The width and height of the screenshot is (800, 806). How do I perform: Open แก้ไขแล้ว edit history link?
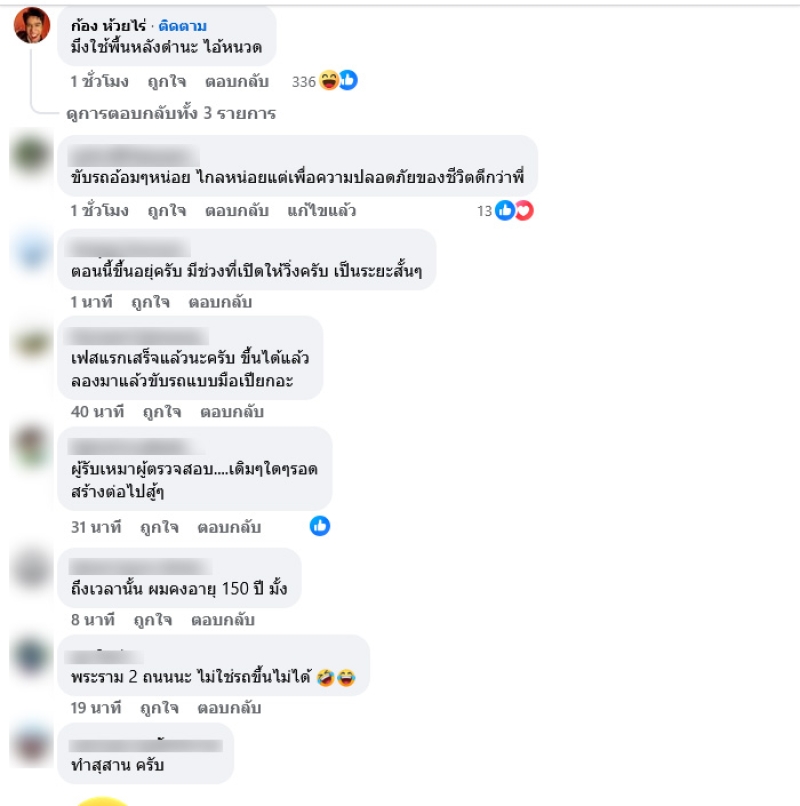click(322, 211)
